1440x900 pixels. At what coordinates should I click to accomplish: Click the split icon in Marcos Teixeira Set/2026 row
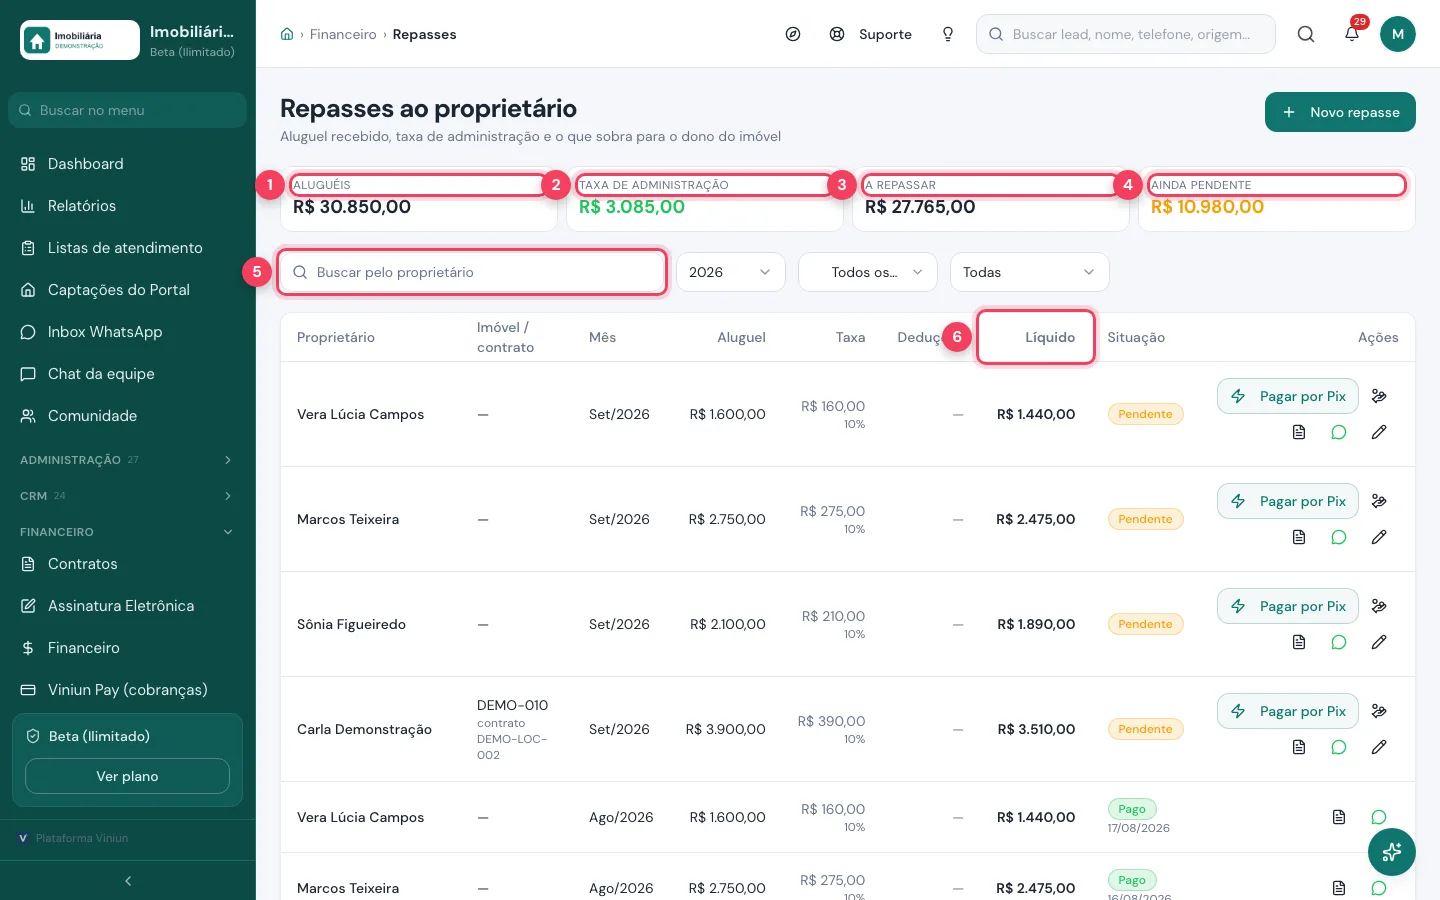pos(1379,501)
